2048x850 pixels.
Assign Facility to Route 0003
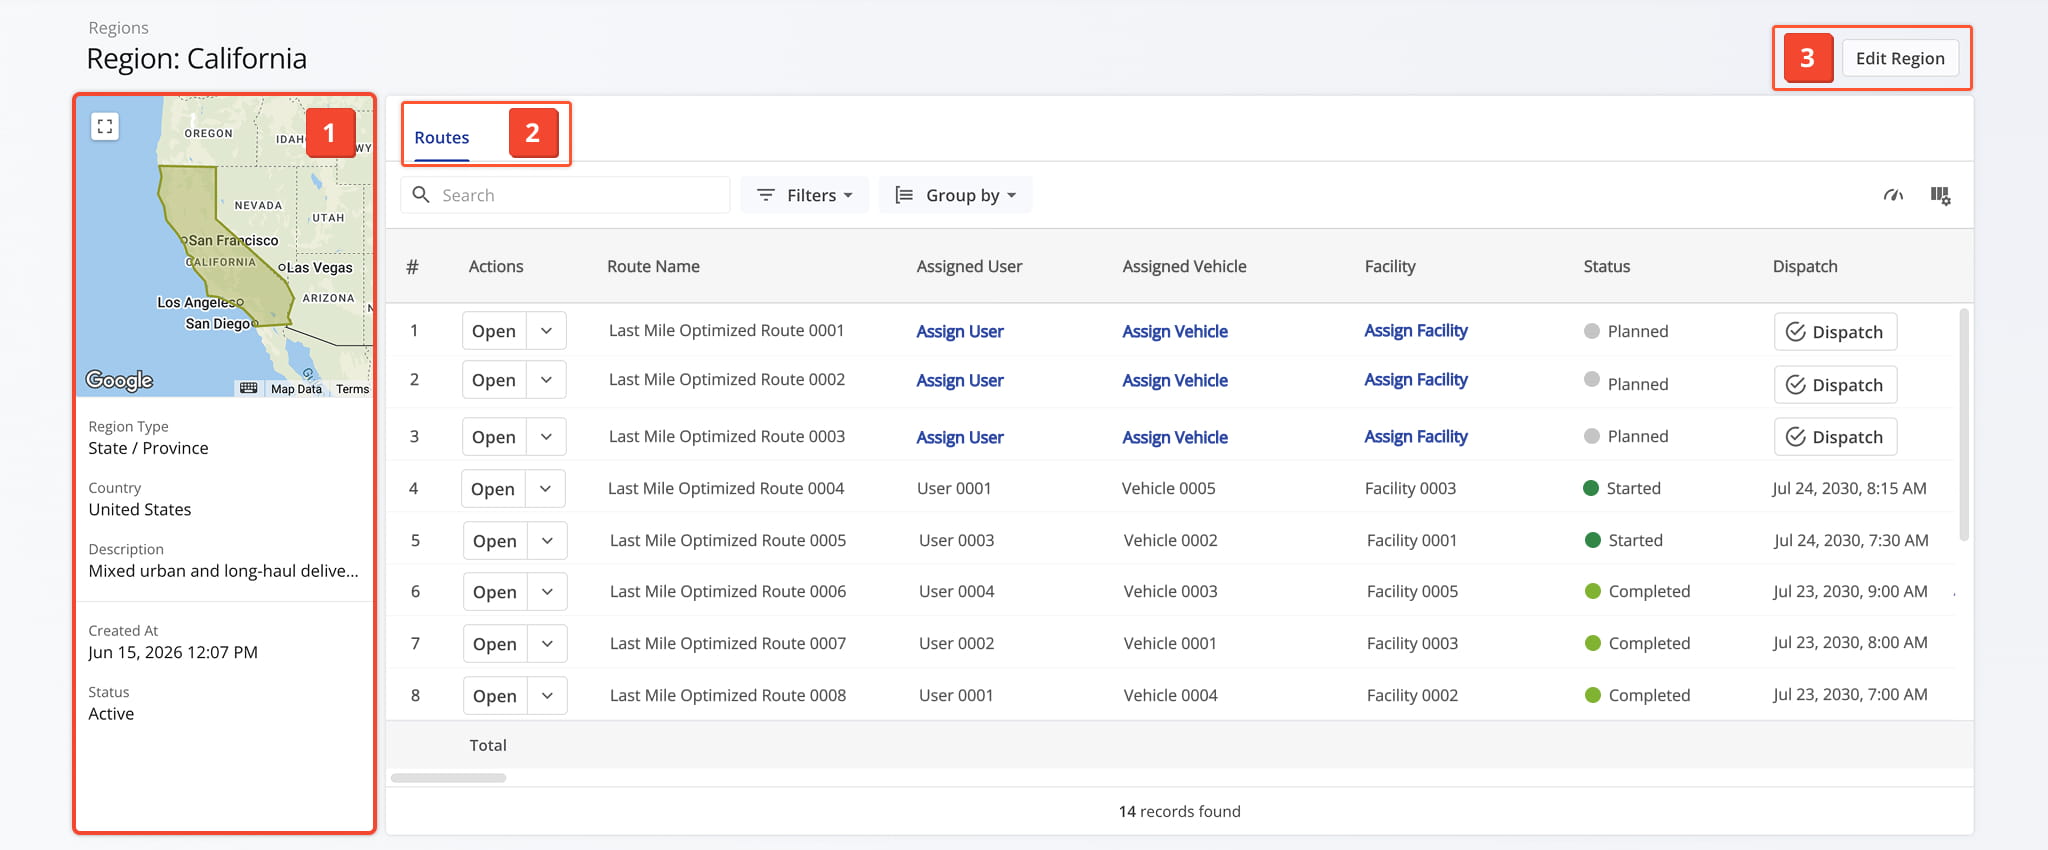pos(1416,437)
